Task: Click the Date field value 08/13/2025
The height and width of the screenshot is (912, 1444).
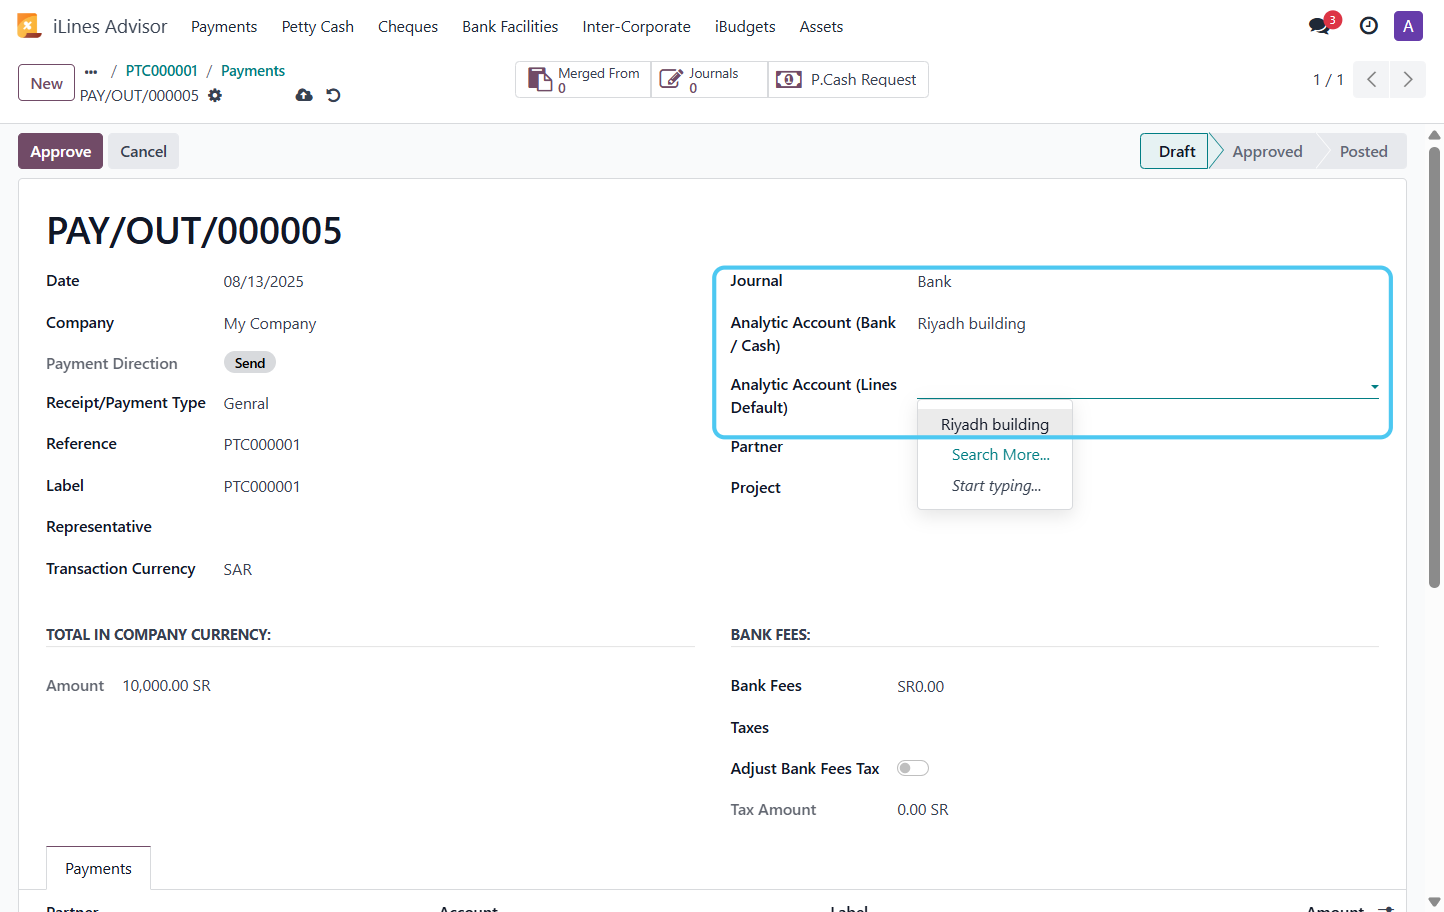Action: click(x=264, y=282)
